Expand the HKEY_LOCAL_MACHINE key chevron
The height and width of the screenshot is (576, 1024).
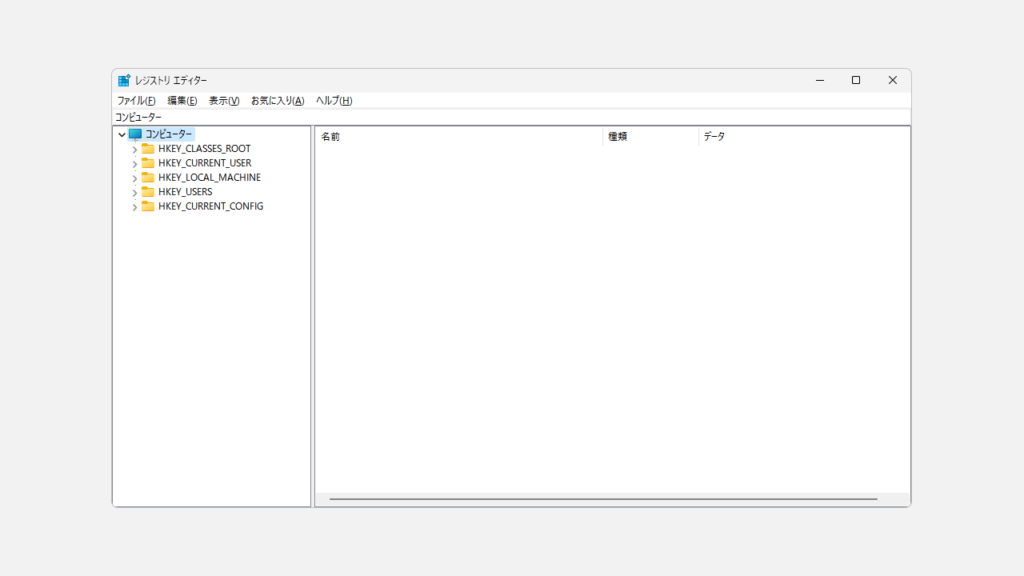135,178
